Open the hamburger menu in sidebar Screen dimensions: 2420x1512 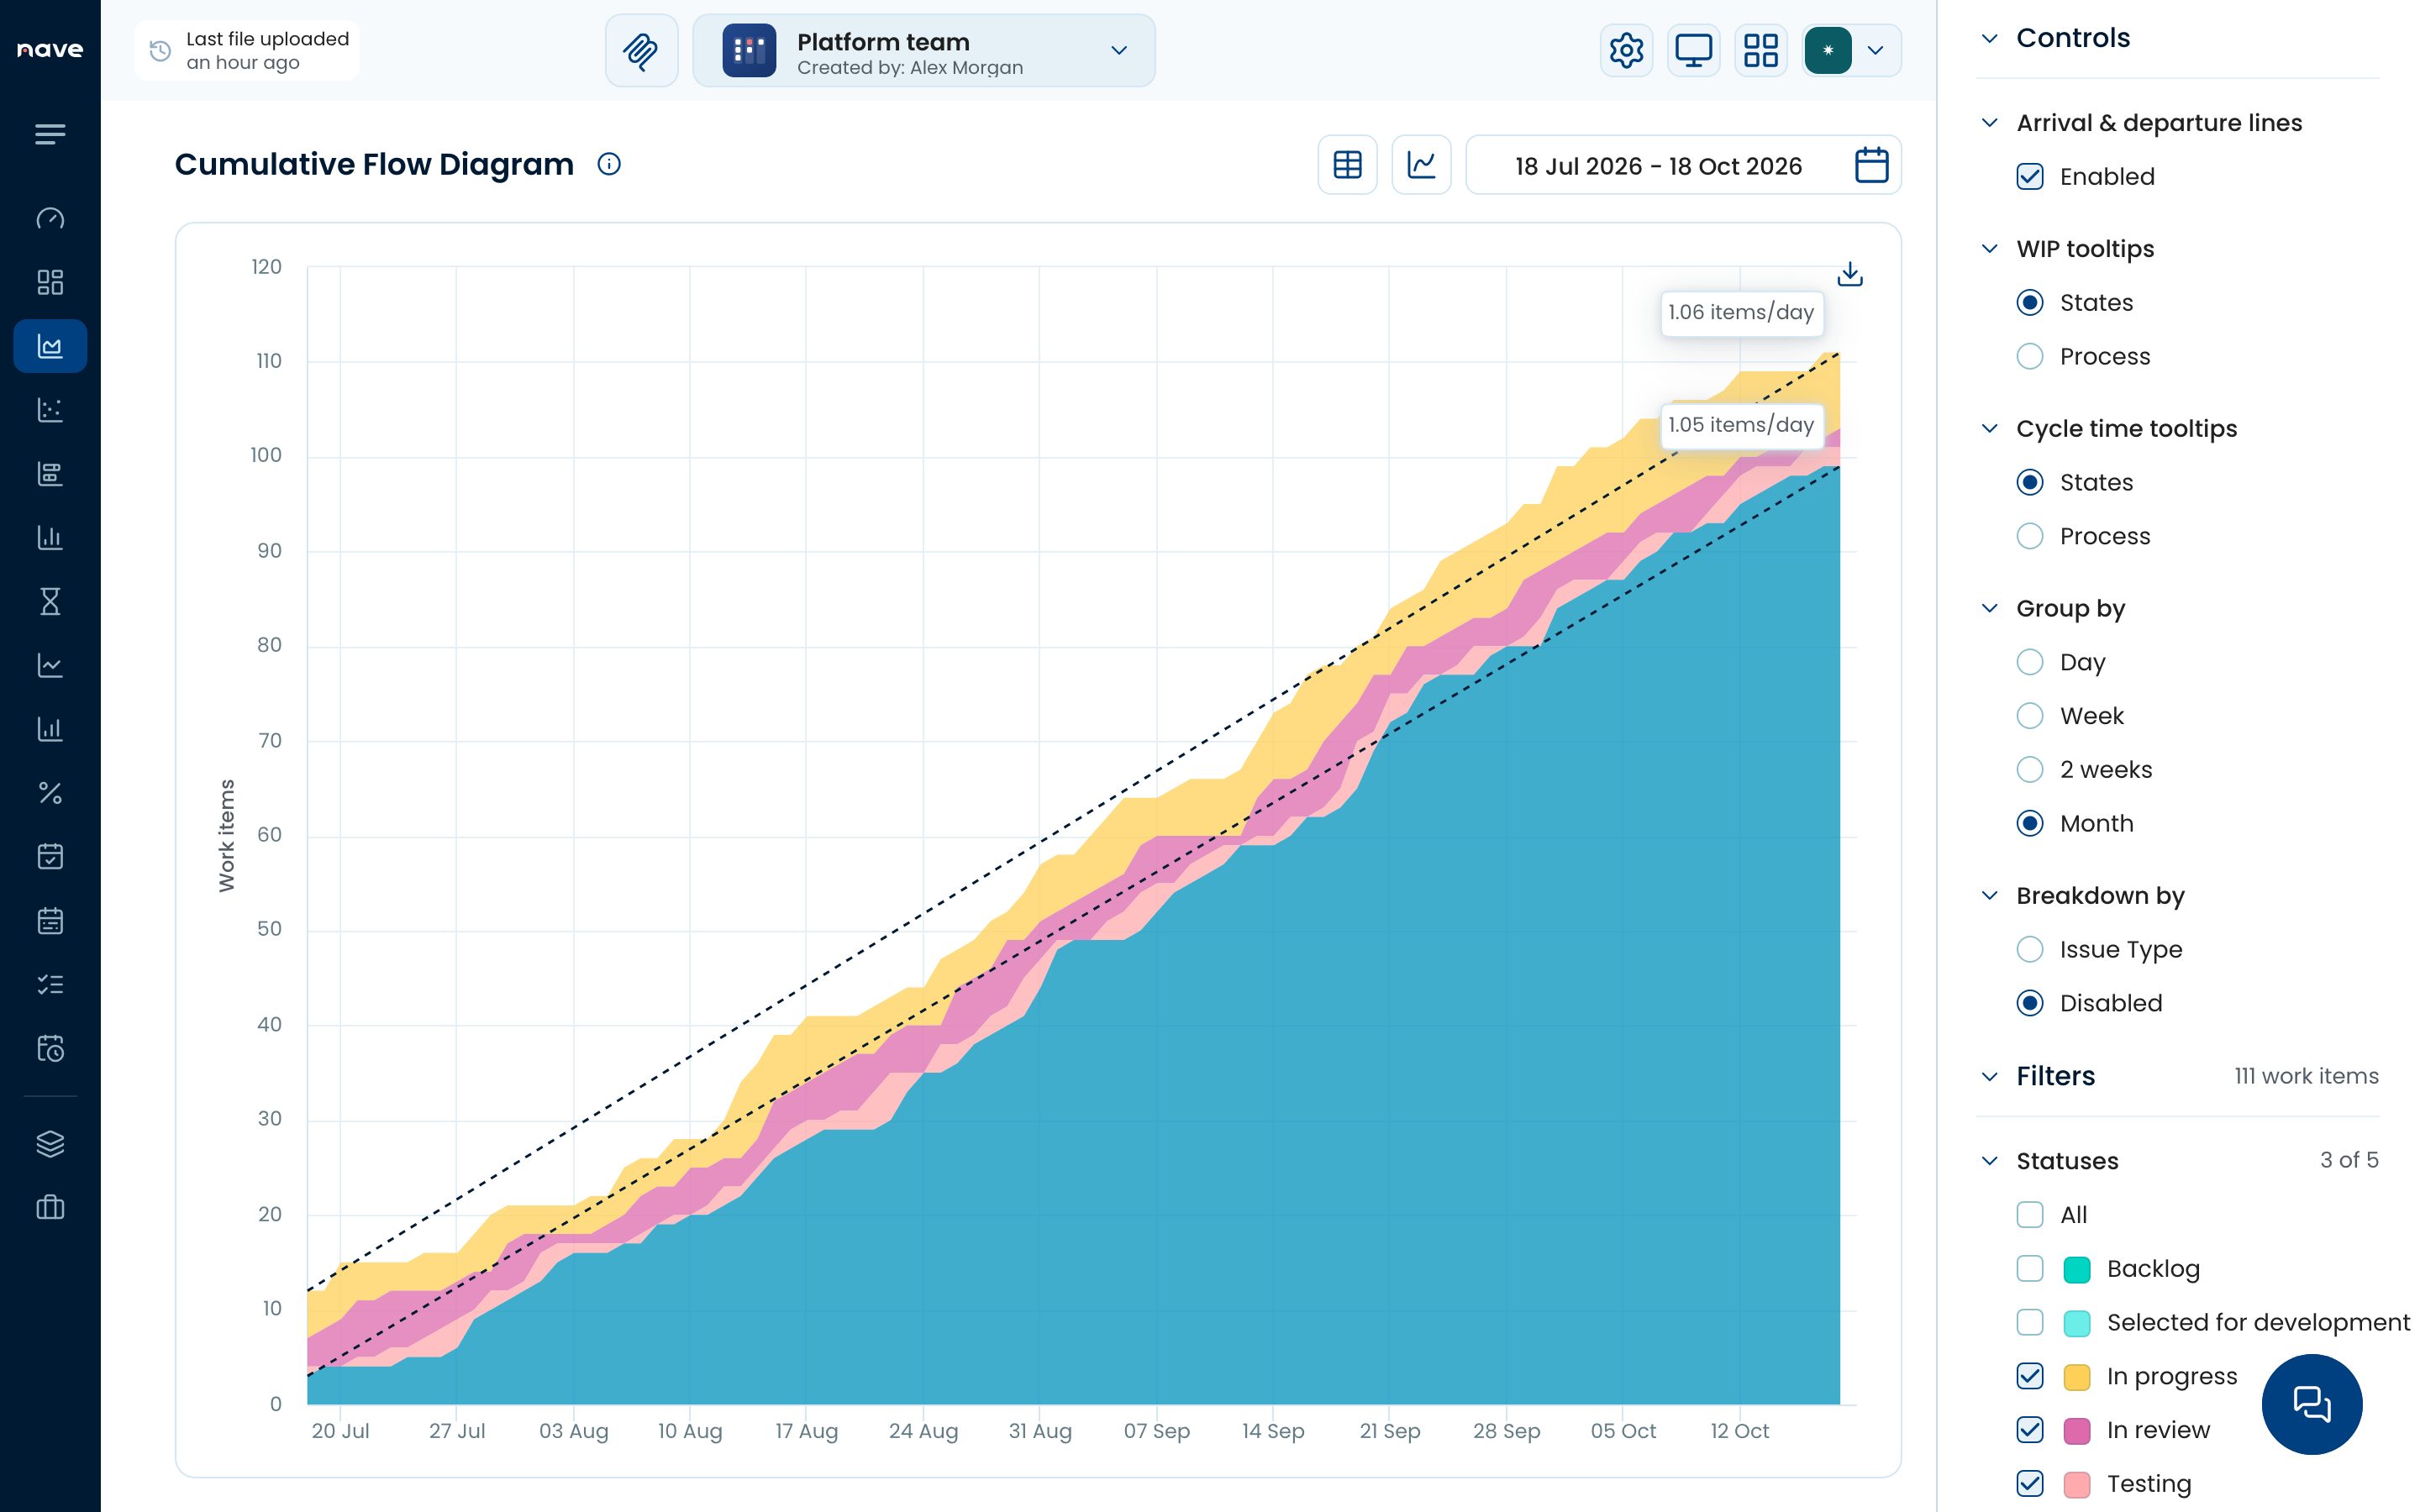pyautogui.click(x=50, y=134)
